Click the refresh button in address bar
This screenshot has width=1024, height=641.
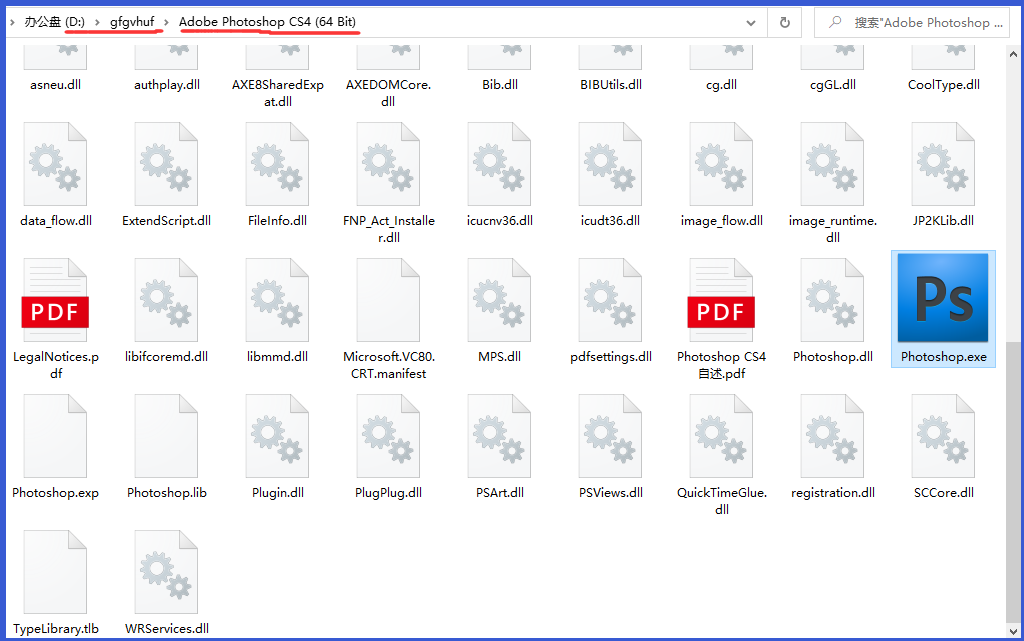tap(785, 22)
